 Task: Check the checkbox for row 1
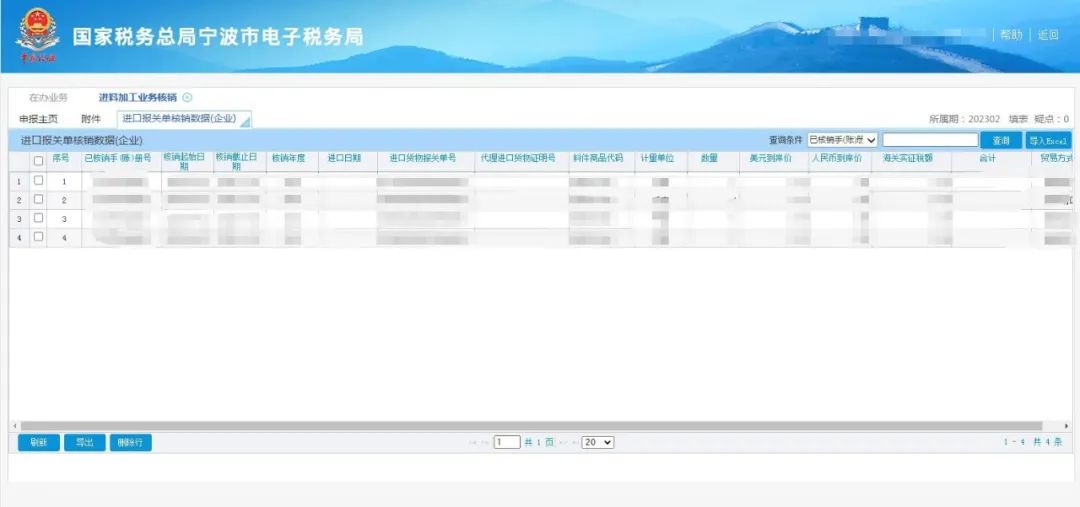coord(39,180)
